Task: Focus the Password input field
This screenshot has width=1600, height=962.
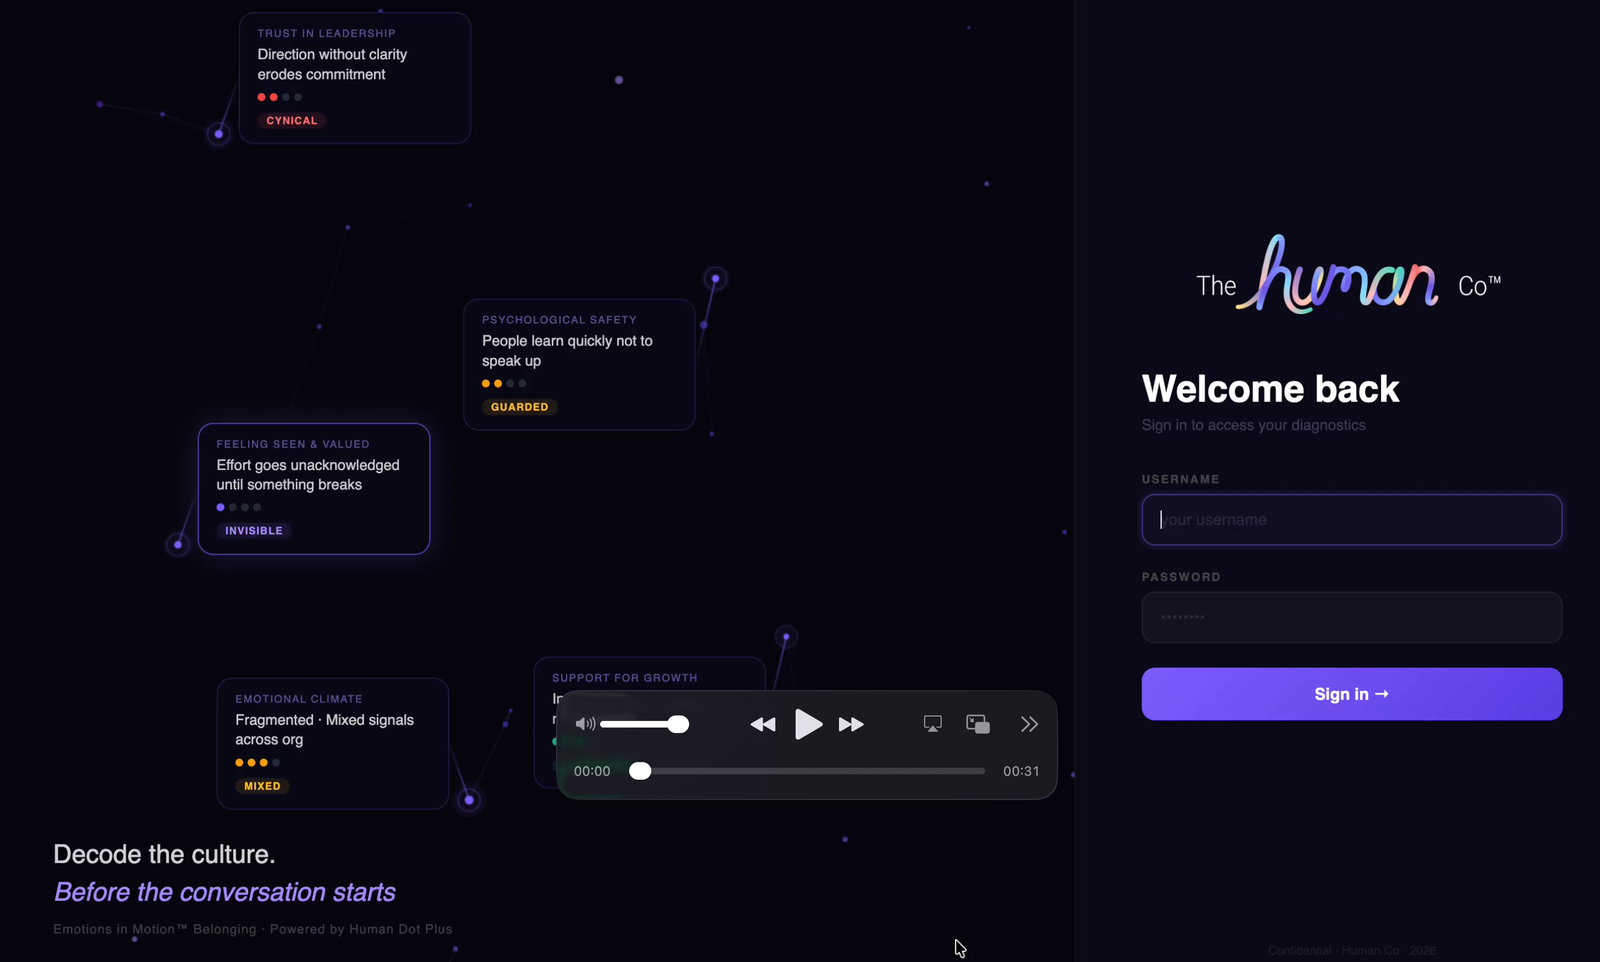Action: pos(1351,617)
